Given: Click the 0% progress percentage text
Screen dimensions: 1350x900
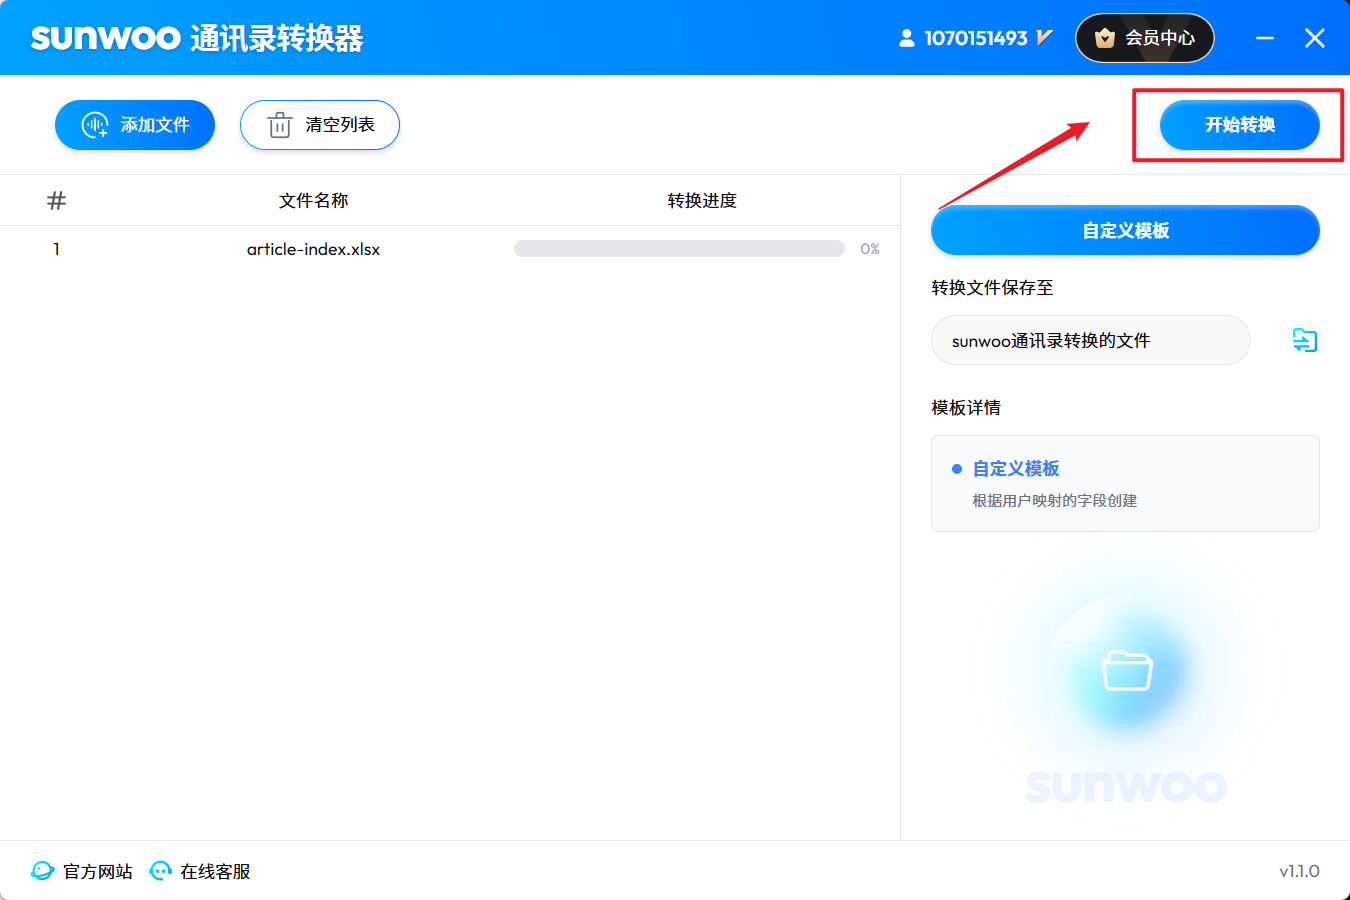Looking at the screenshot, I should [x=870, y=249].
